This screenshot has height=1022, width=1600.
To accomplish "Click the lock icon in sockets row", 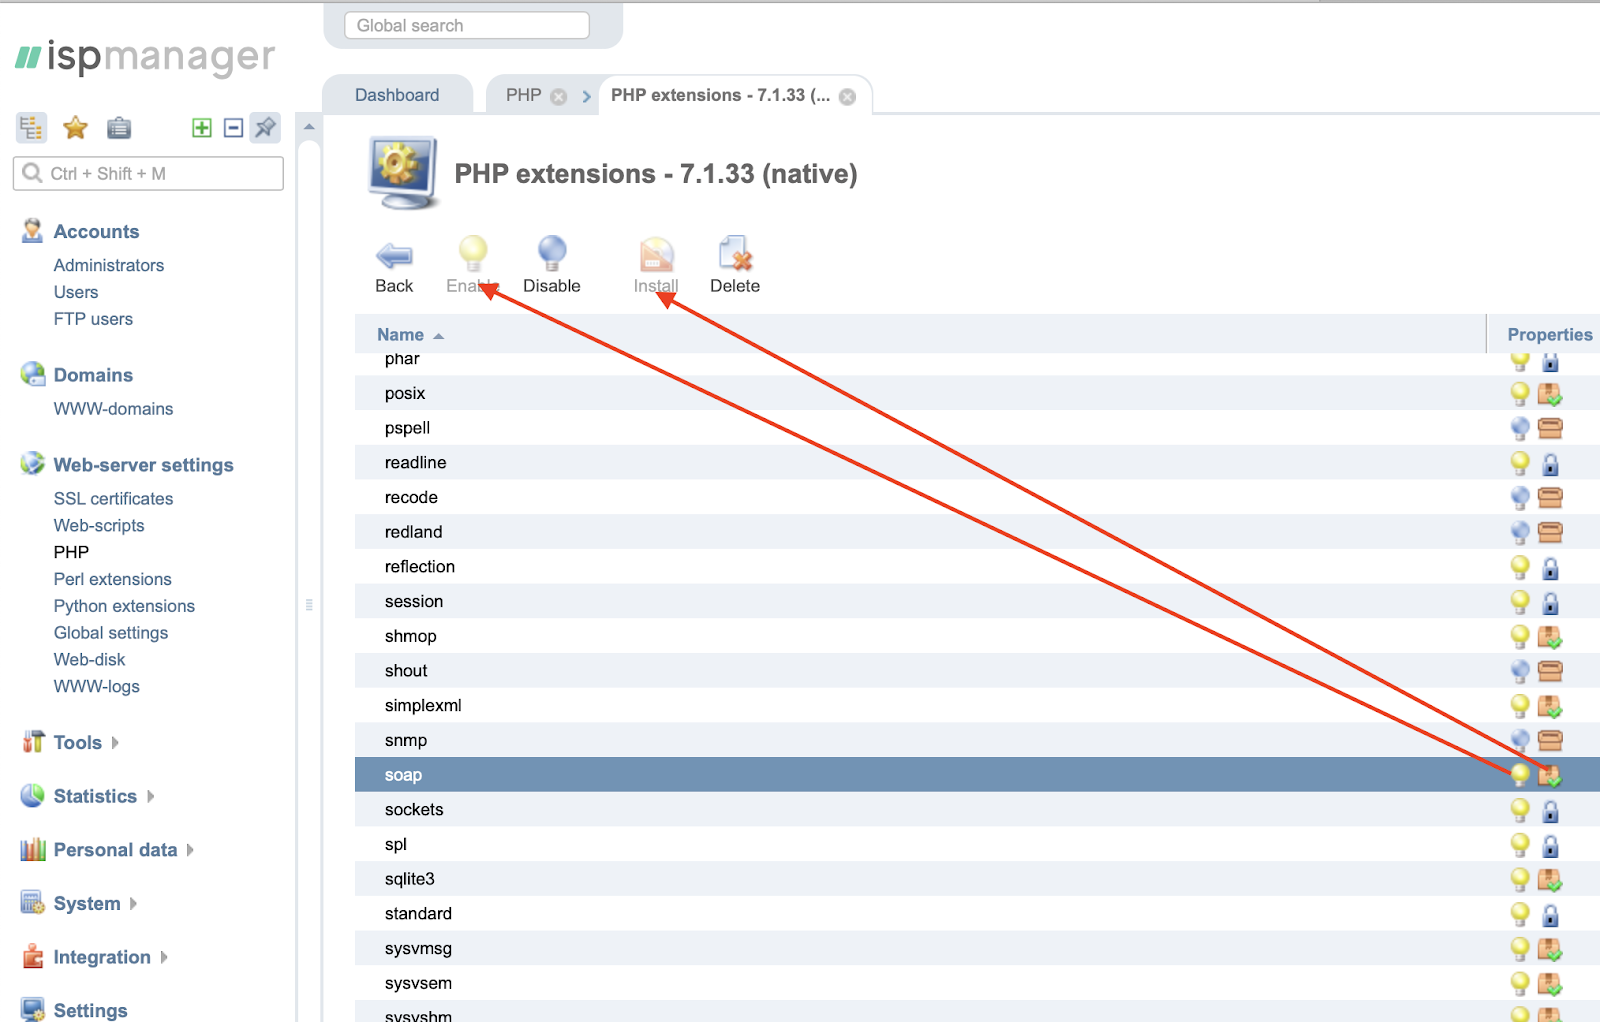I will tap(1550, 811).
